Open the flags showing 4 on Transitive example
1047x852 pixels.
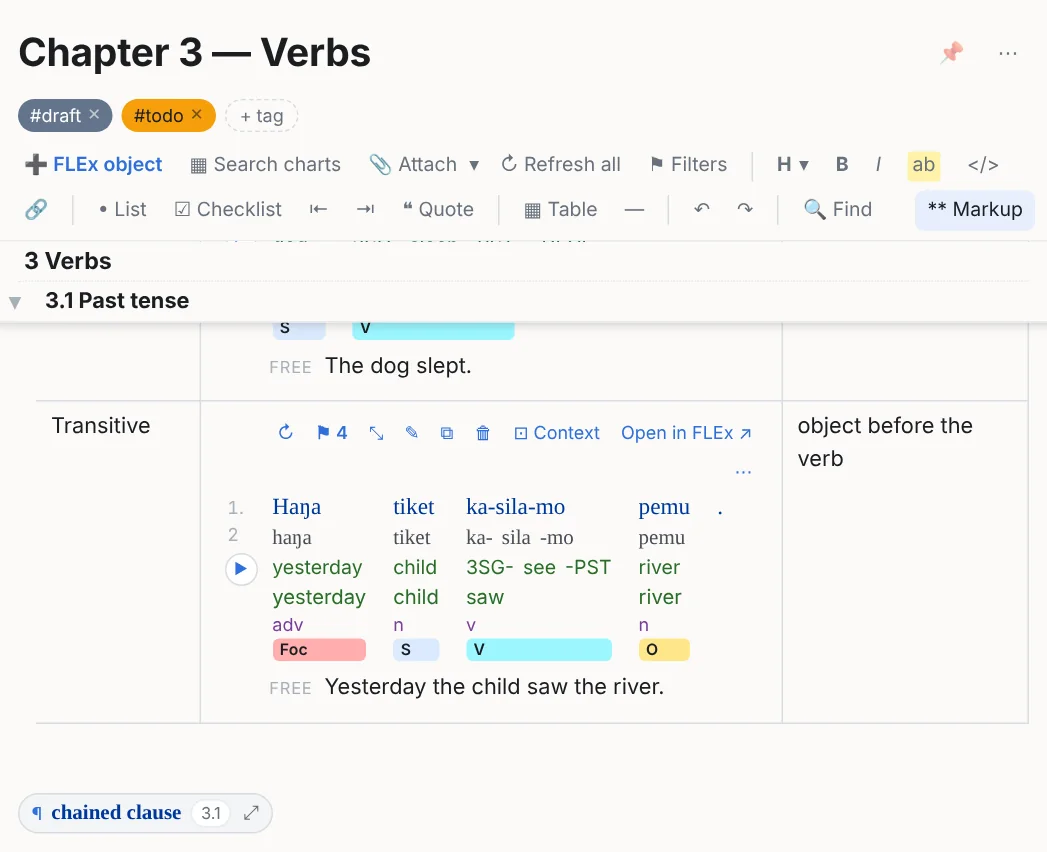(x=332, y=433)
